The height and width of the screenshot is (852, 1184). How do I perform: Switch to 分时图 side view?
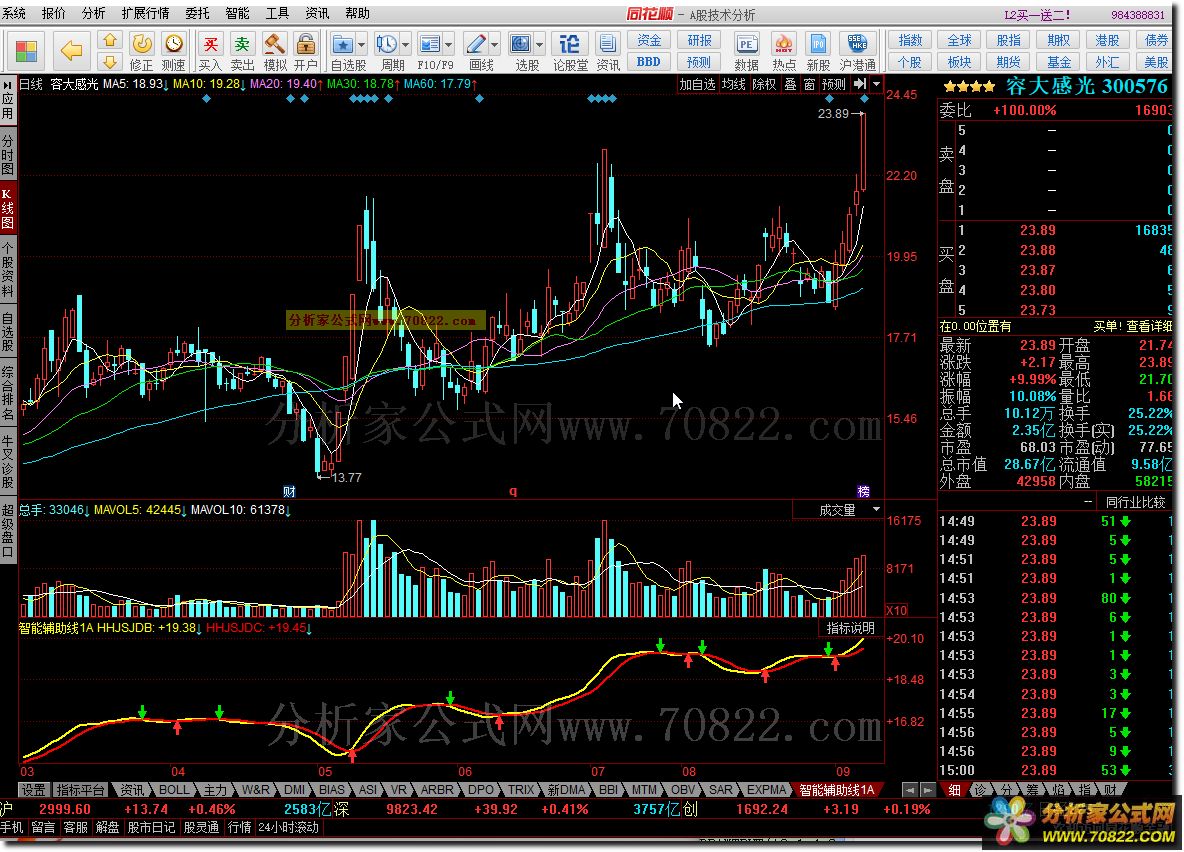point(8,154)
